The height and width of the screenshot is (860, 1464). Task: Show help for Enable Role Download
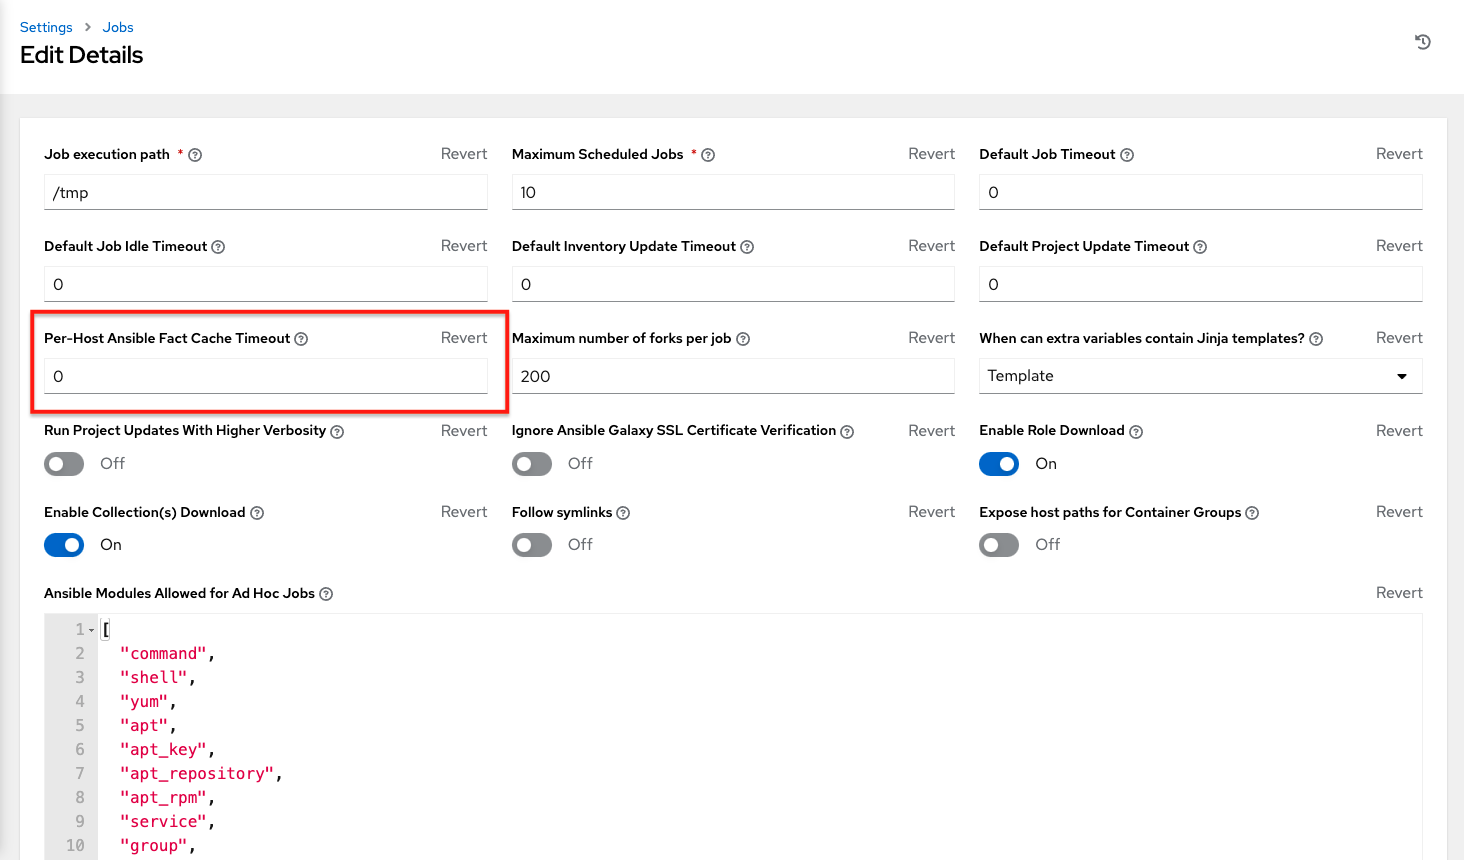[x=1136, y=431]
